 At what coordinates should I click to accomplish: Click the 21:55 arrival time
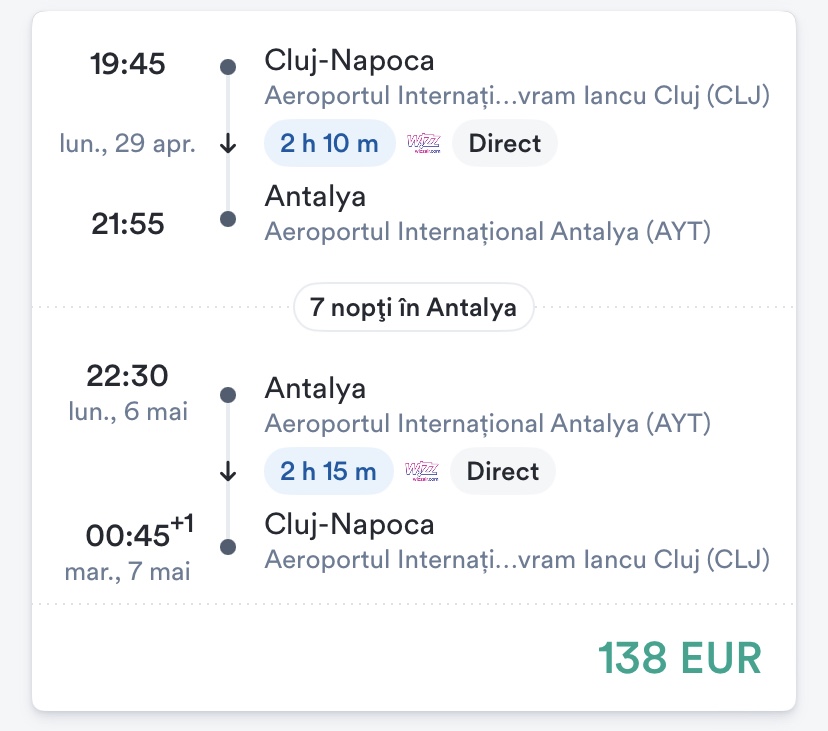point(128,225)
